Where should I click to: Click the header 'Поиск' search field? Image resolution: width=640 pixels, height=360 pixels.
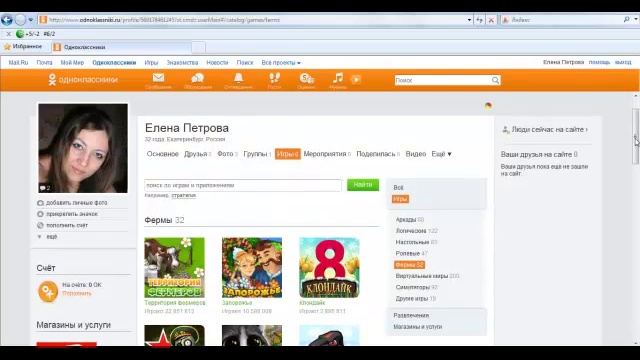pos(443,80)
